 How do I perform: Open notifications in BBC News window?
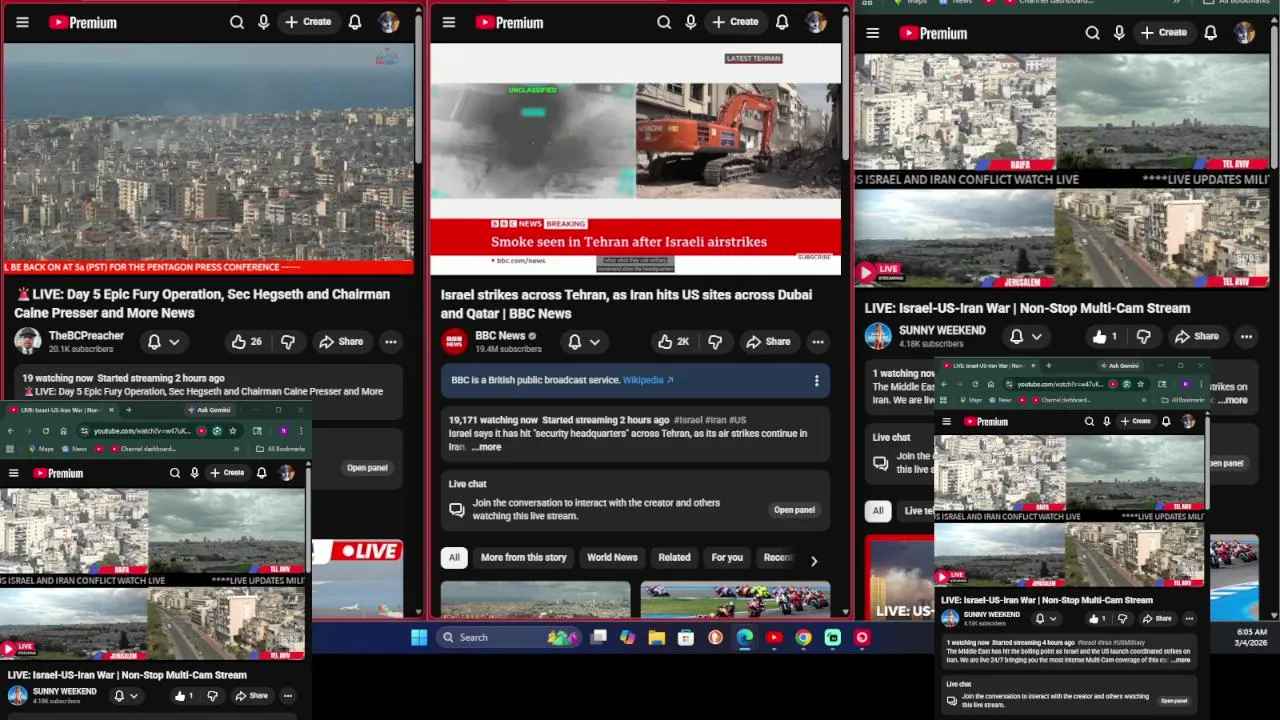coord(782,22)
